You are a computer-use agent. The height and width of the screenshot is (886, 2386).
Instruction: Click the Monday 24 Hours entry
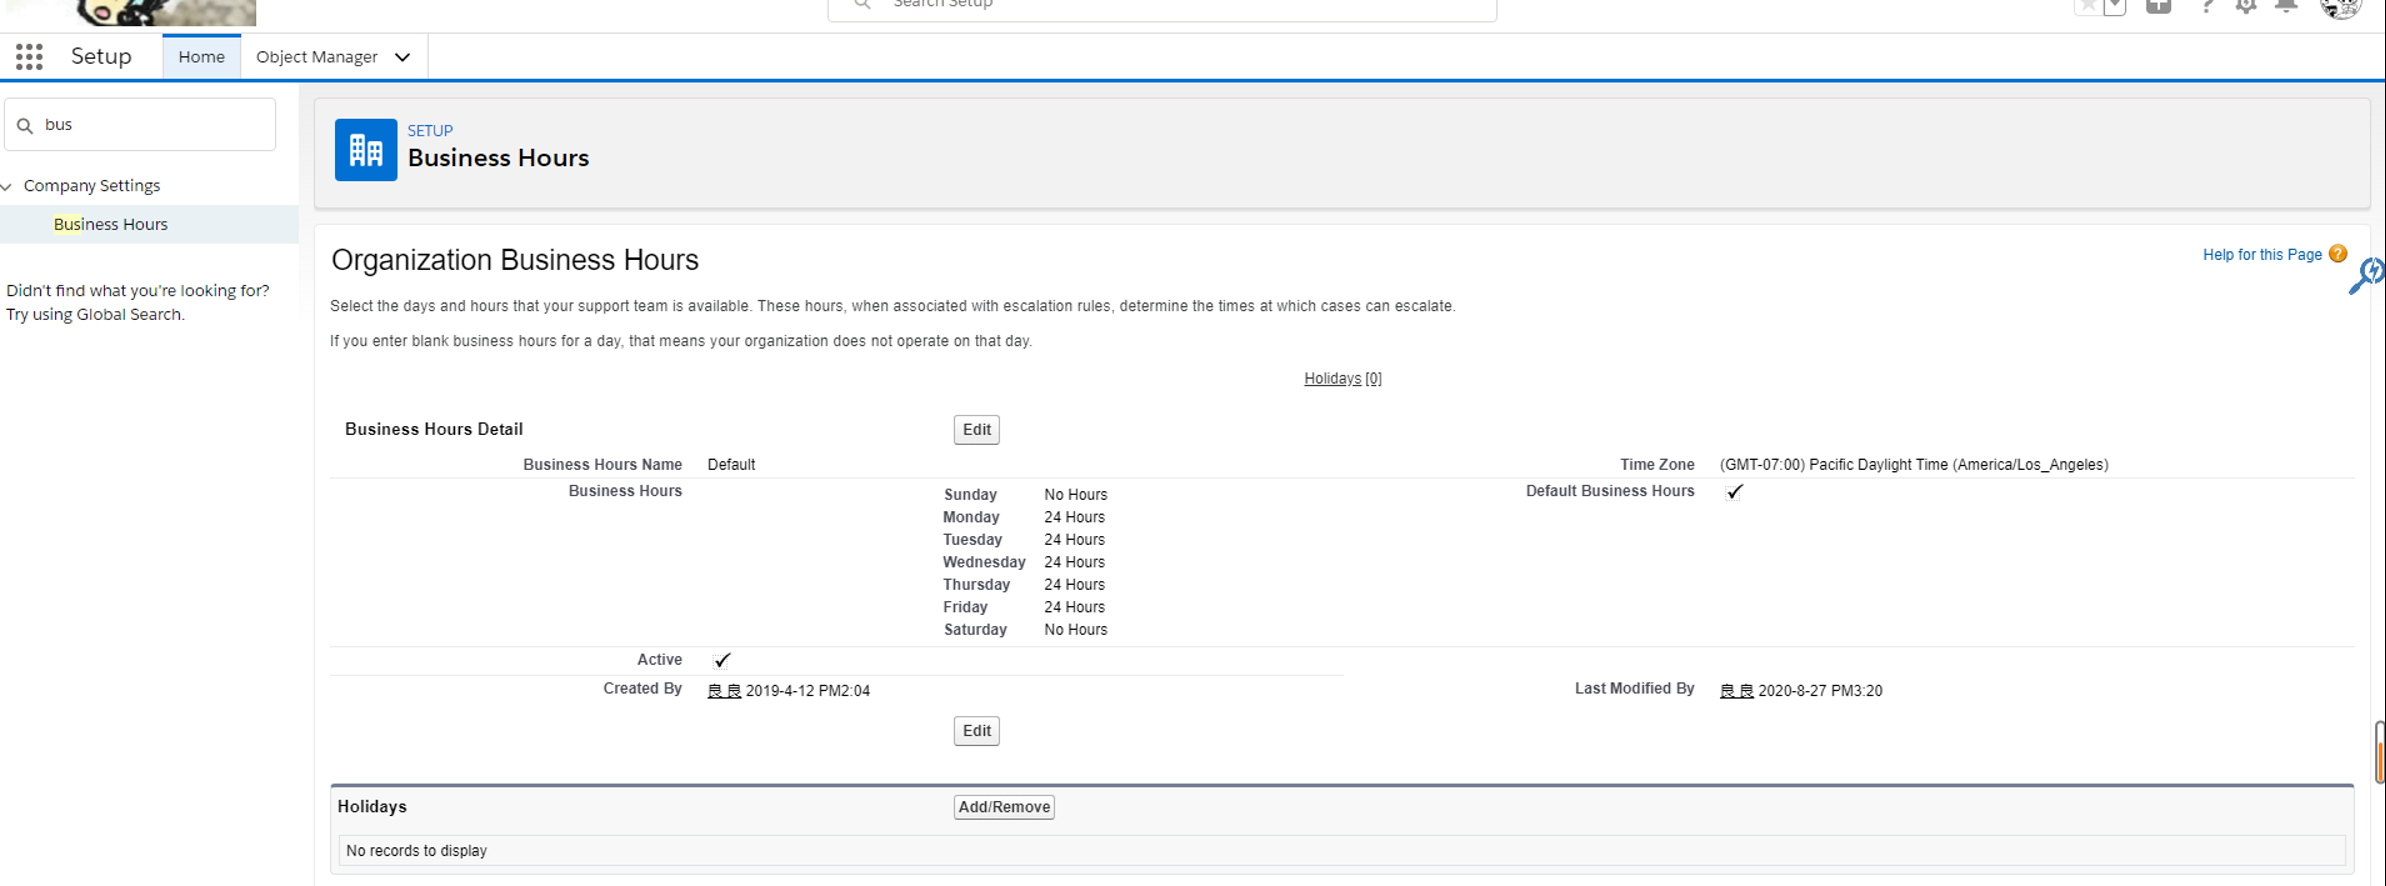click(x=1024, y=517)
